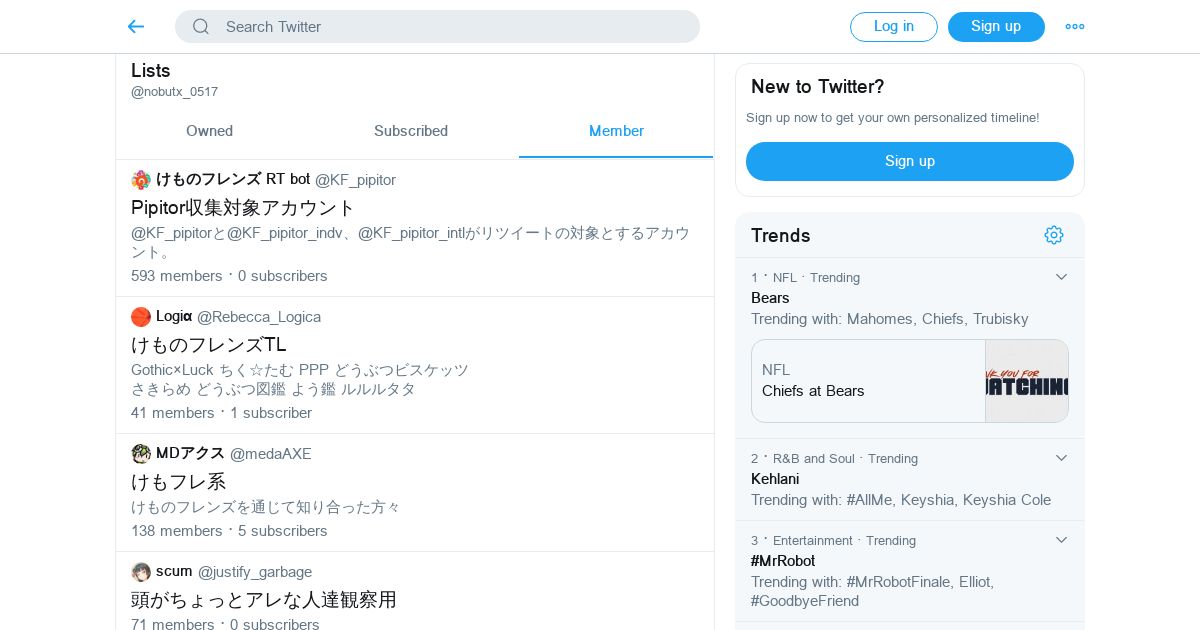Expand the Bears trend chevron
Screen dimensions: 1200x630
(1062, 277)
